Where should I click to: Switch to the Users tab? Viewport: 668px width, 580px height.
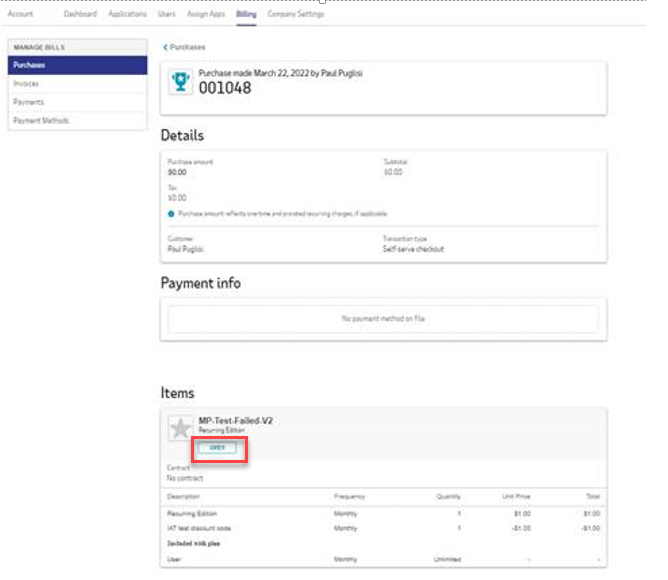click(x=167, y=14)
